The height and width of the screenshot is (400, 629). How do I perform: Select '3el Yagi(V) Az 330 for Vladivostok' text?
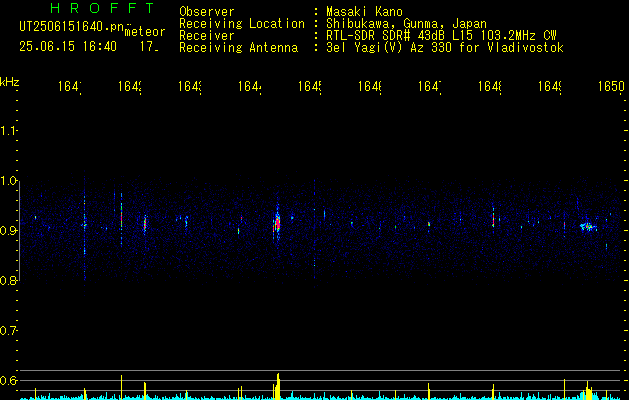[445, 48]
